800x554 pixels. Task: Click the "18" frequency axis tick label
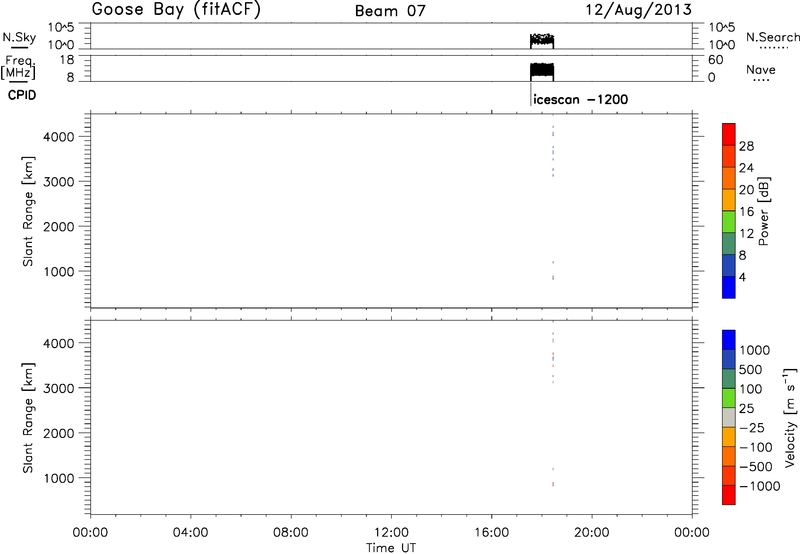66,60
